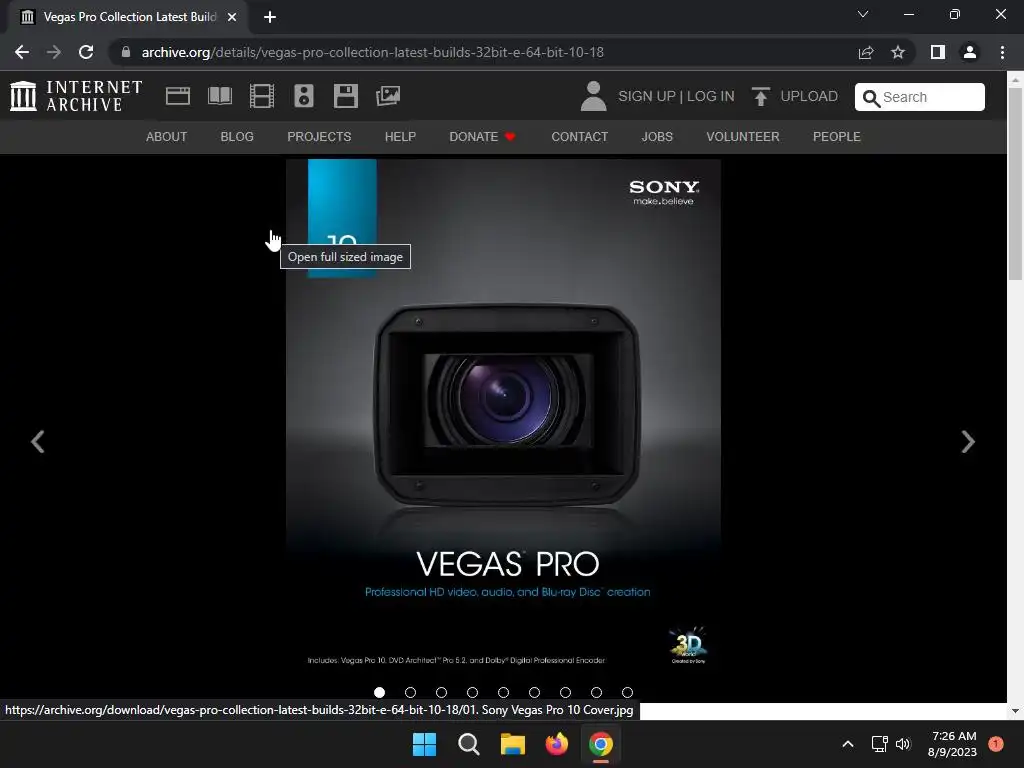Show next image with right chevron

pos(968,441)
